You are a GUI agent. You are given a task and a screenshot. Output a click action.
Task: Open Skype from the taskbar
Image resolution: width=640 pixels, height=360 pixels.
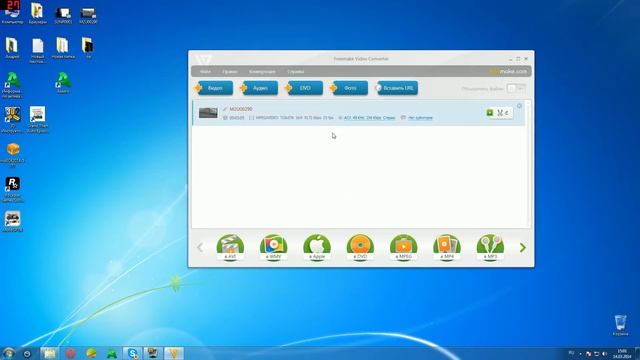pos(132,353)
